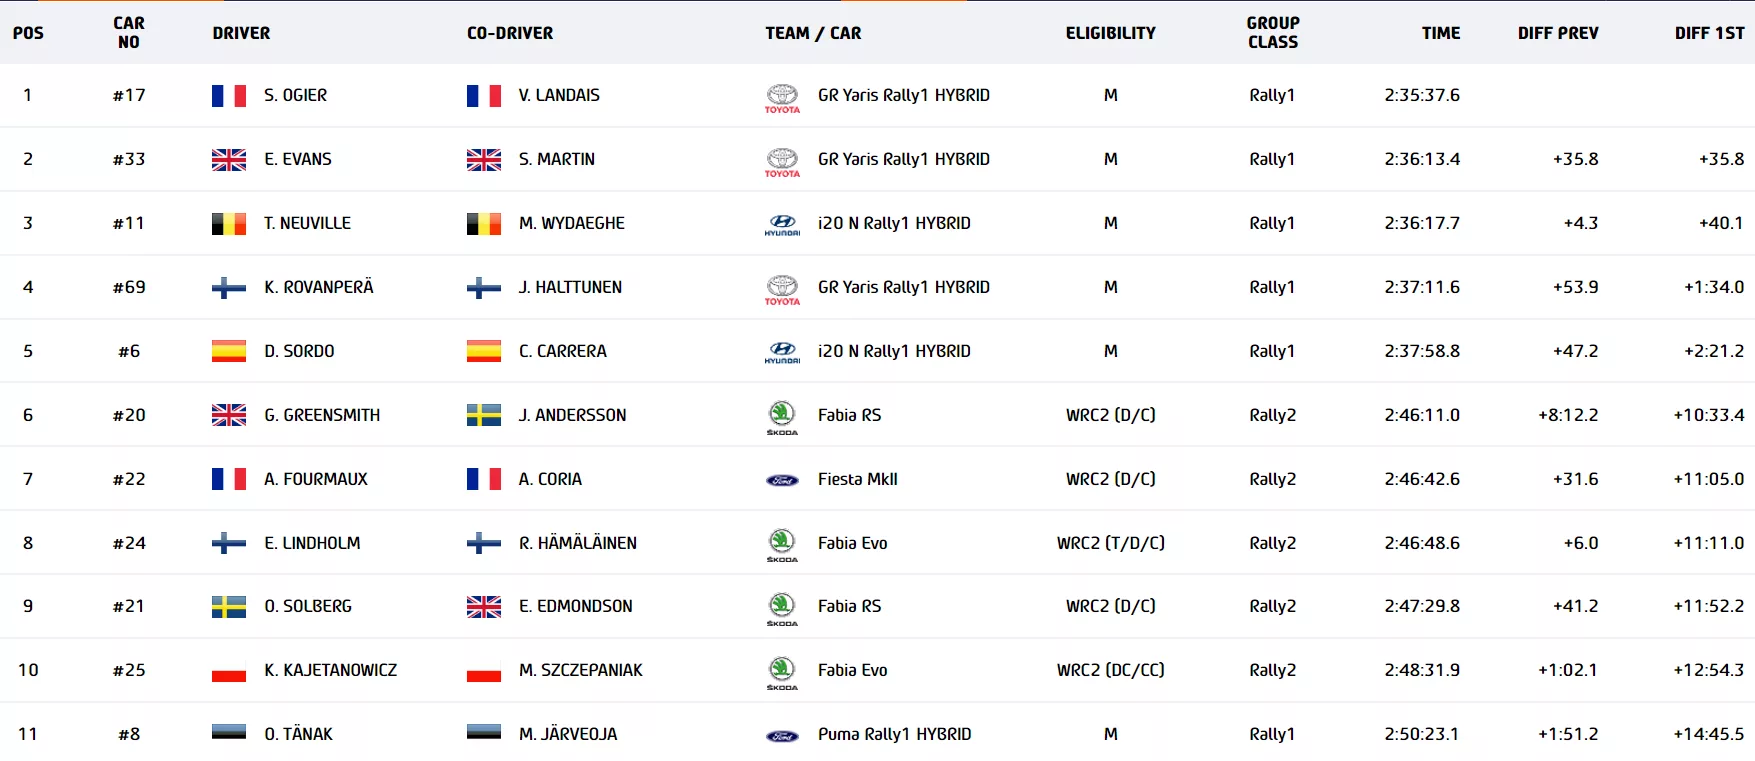
Task: Click E. Lindholm's WRC2 (T/D/C) eligibility cell
Action: click(1110, 543)
